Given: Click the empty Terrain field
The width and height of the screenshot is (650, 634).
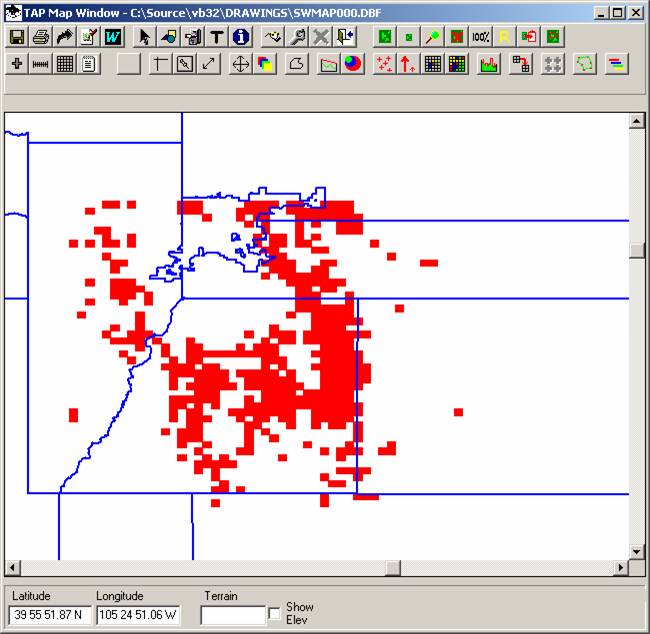Looking at the screenshot, I should (x=233, y=615).
